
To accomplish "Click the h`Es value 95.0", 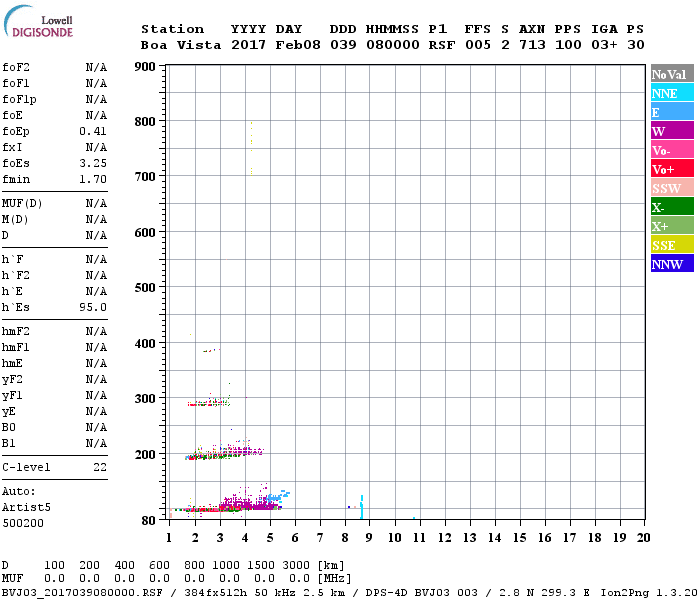I will click(93, 308).
